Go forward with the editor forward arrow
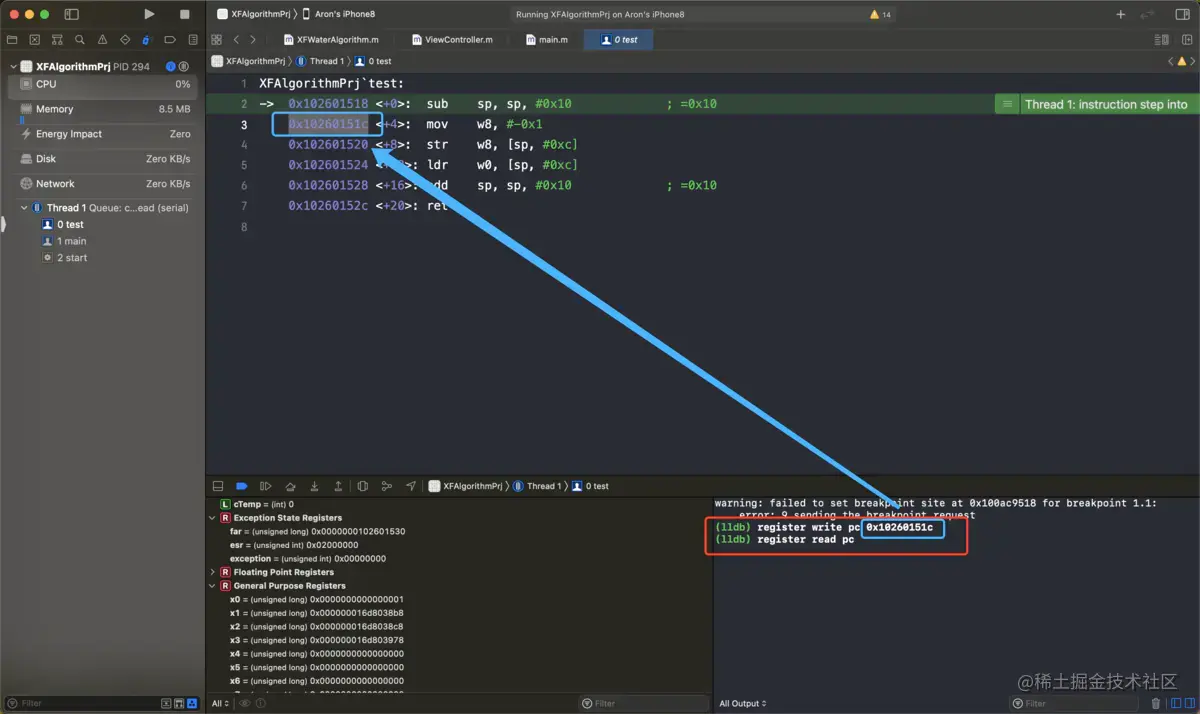The width and height of the screenshot is (1200, 714). point(253,40)
